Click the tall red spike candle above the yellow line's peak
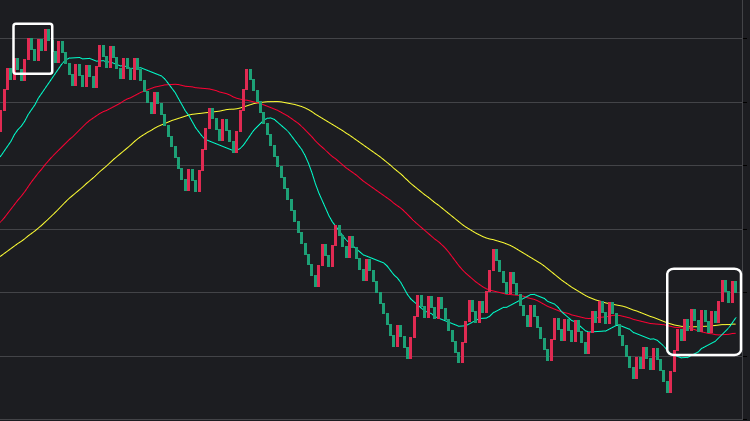Screen dimensions: 750x421 tap(247, 80)
